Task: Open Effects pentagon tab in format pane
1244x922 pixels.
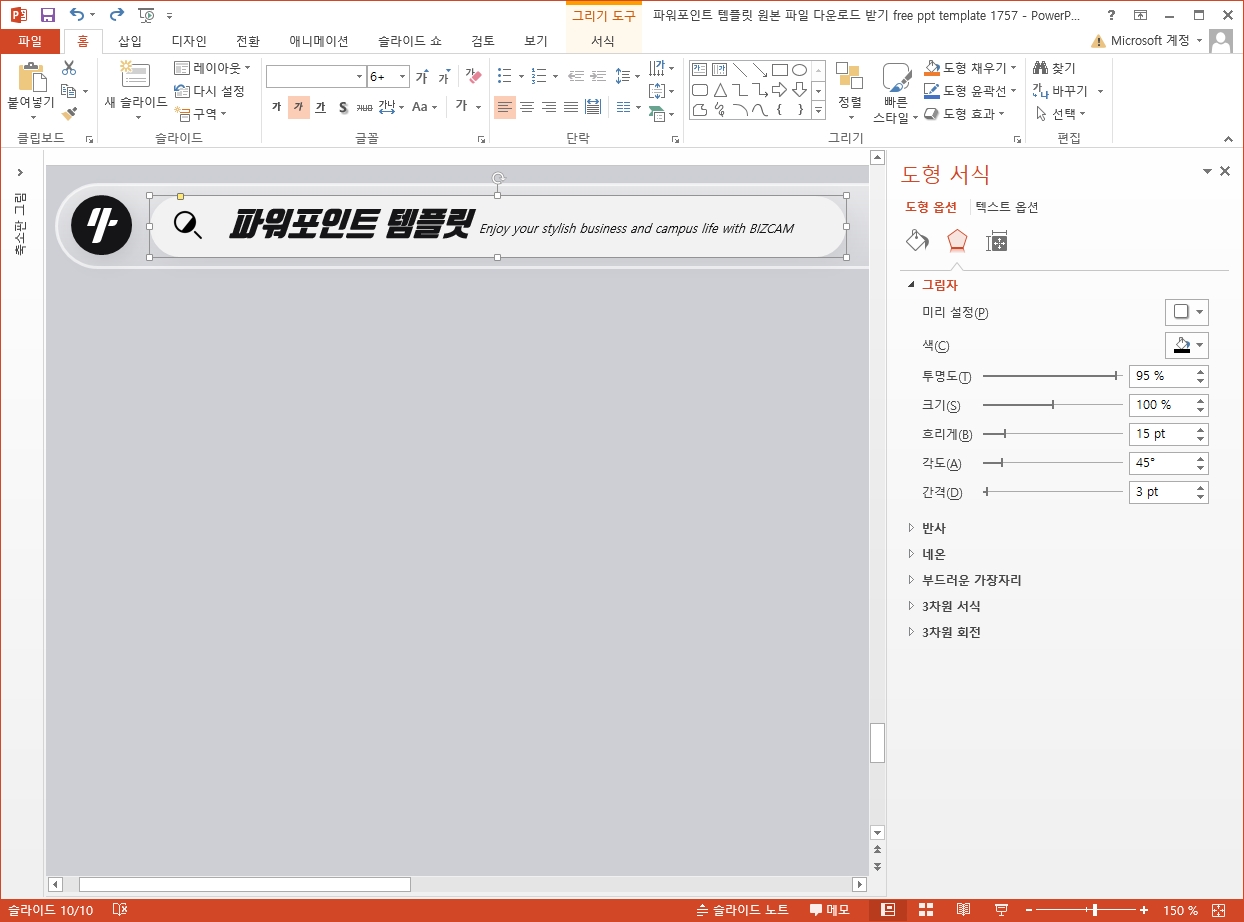Action: 957,240
